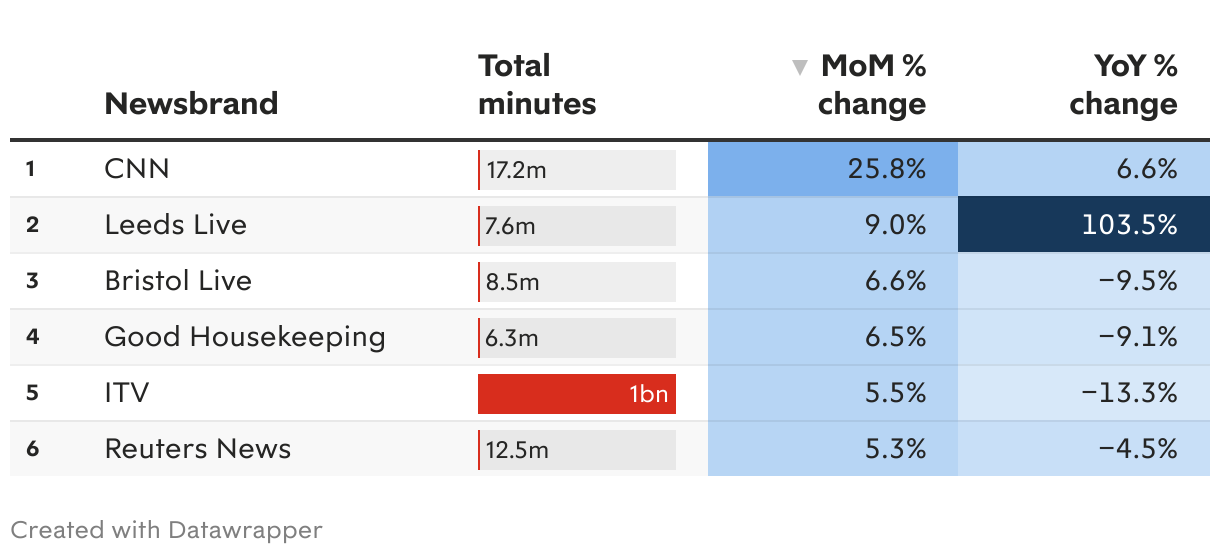1220x554 pixels.
Task: Click the Reuters News brand name
Action: (x=198, y=449)
